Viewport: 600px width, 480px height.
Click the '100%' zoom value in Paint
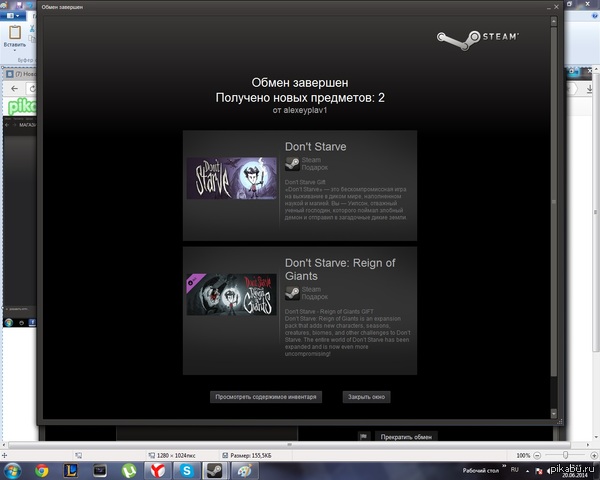pos(523,456)
